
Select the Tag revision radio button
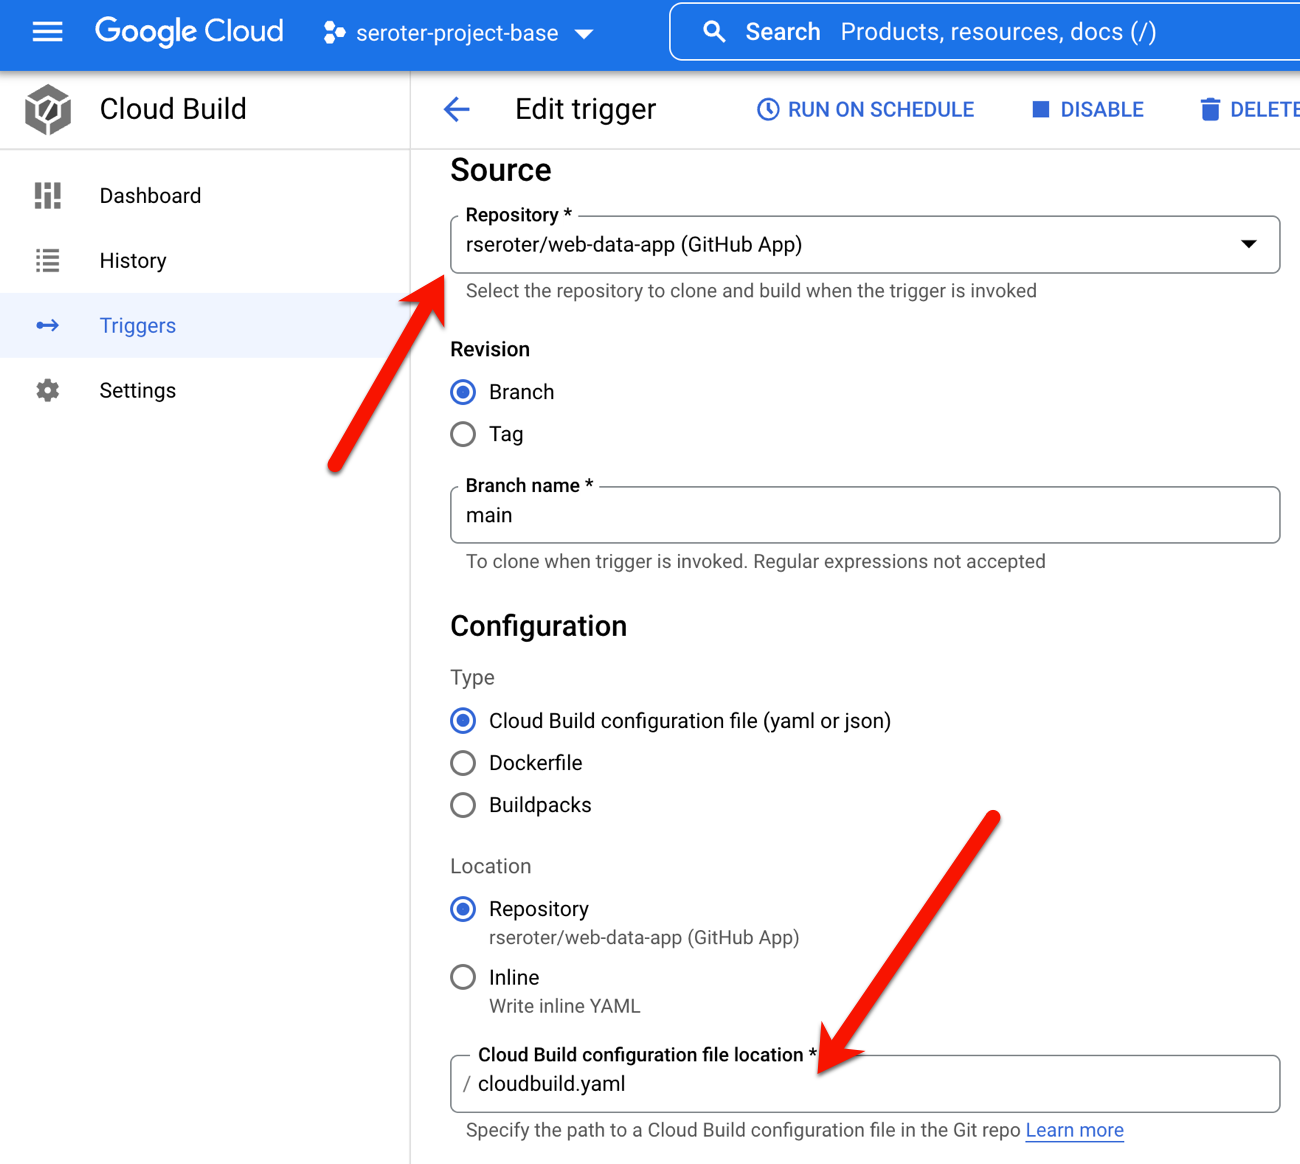click(x=463, y=434)
